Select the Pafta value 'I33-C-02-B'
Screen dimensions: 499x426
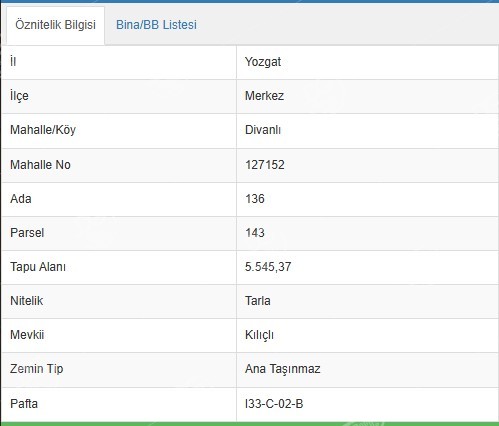coord(274,404)
